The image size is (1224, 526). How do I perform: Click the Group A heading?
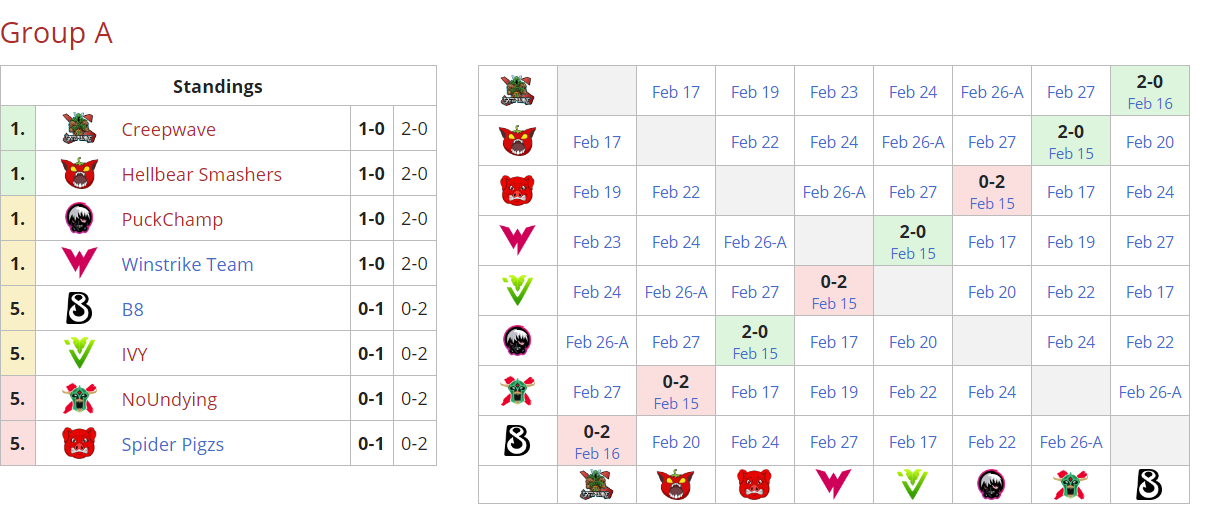pos(56,33)
